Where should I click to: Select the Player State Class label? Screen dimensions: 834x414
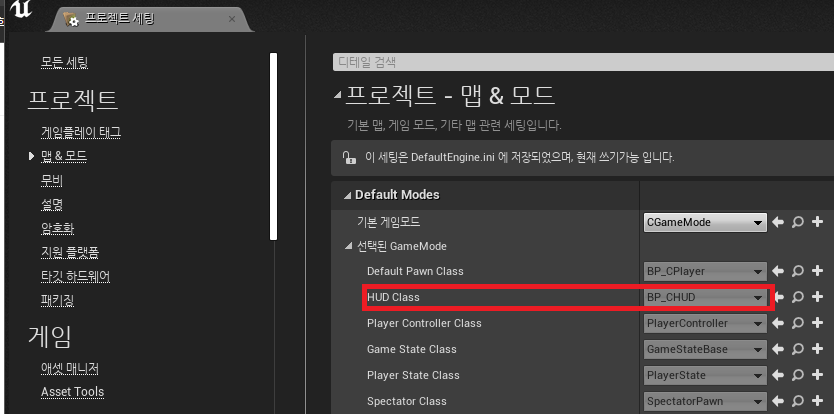(x=413, y=375)
